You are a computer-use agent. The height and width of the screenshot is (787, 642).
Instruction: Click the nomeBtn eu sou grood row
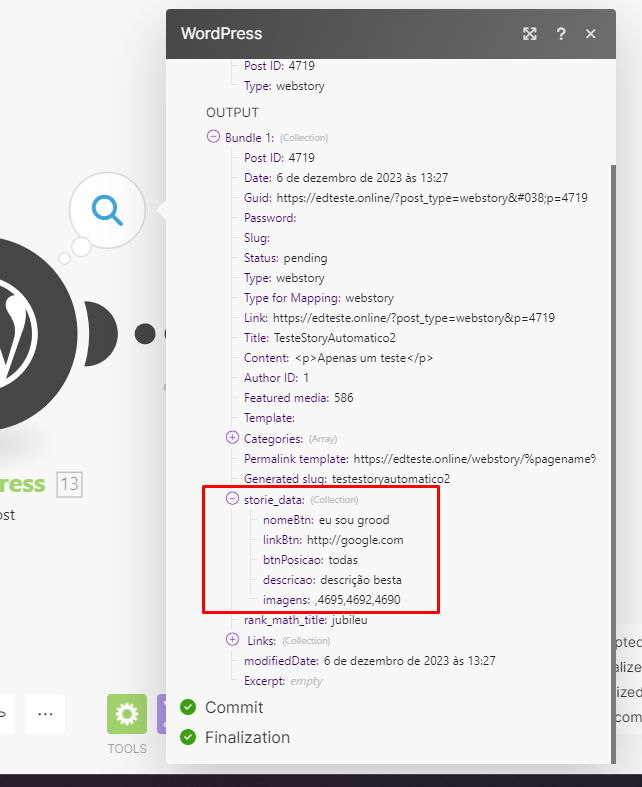tap(326, 520)
